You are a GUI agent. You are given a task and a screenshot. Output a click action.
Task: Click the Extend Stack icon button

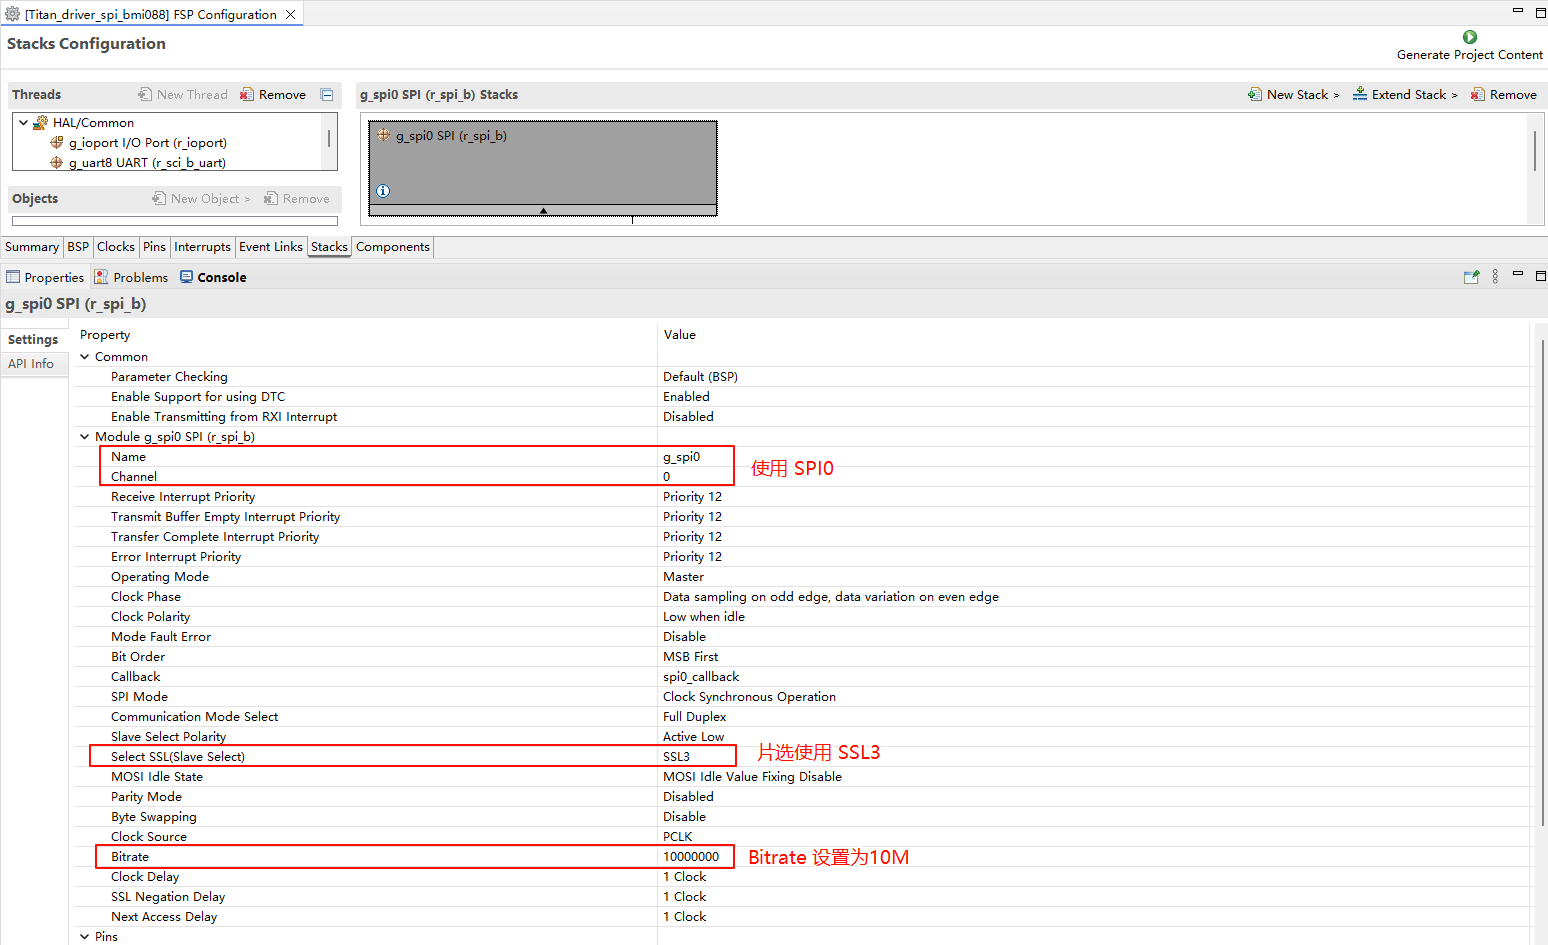[1360, 95]
